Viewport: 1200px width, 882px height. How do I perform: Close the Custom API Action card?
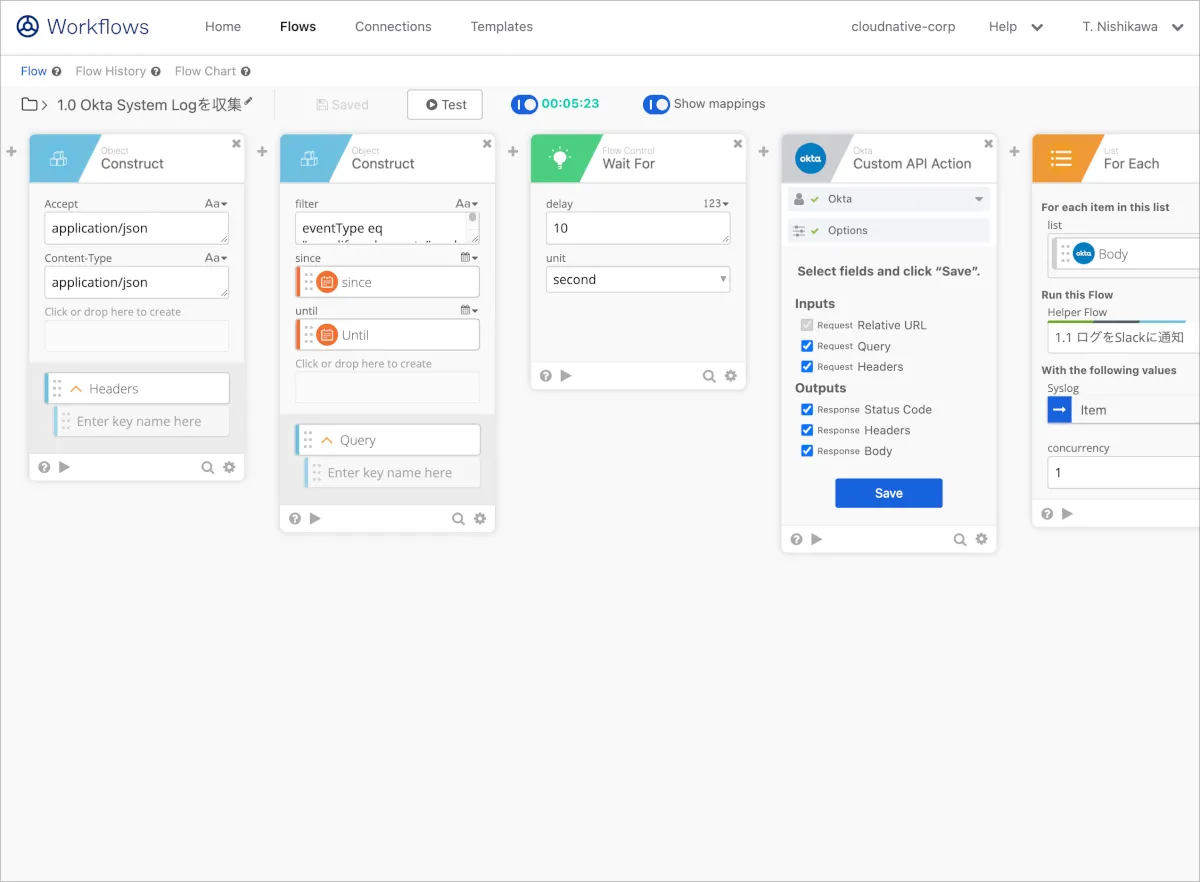[989, 144]
